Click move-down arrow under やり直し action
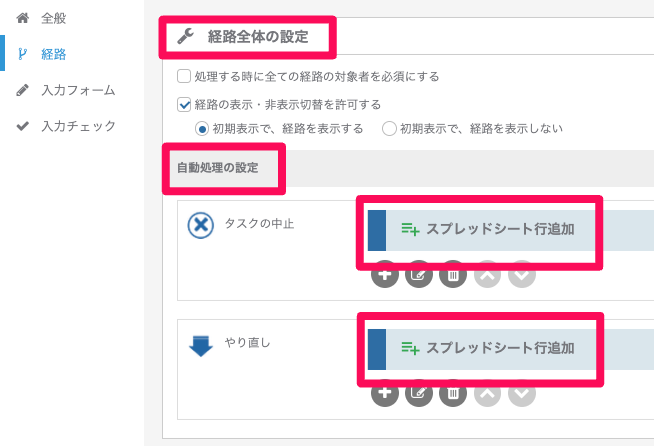This screenshot has height=446, width=654. point(521,393)
